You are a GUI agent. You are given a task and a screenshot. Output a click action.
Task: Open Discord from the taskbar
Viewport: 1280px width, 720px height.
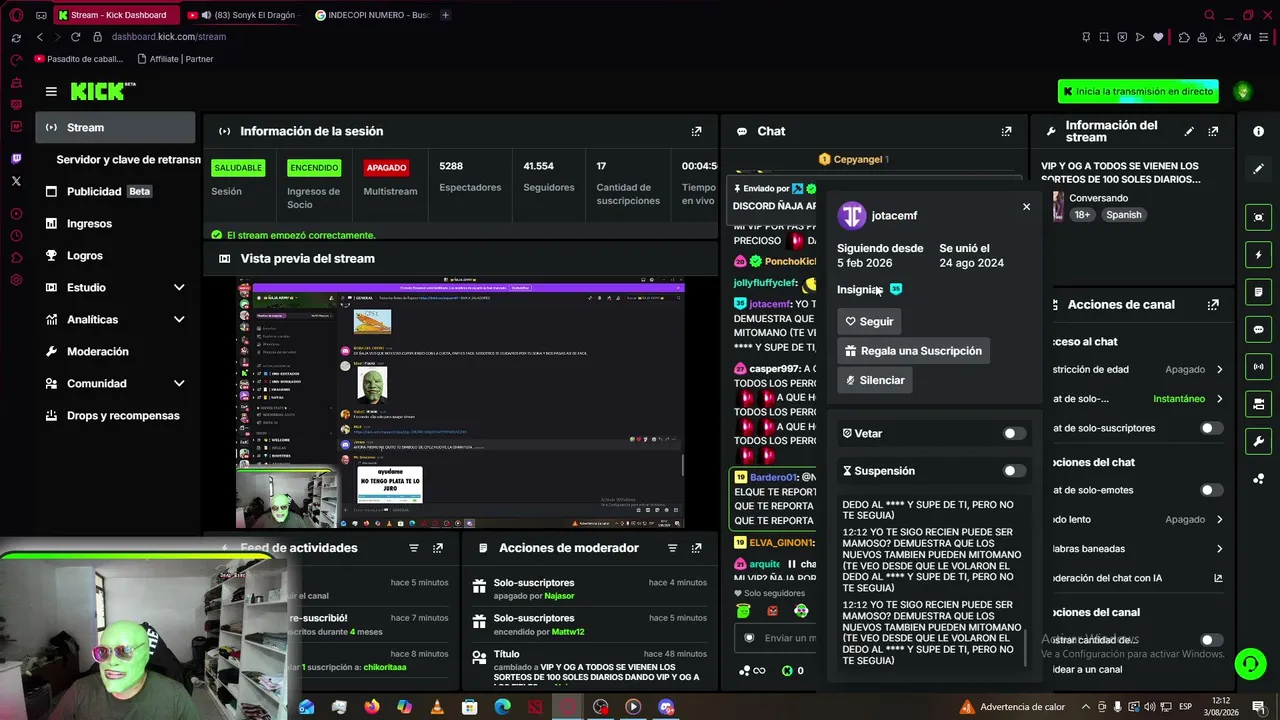tap(666, 707)
